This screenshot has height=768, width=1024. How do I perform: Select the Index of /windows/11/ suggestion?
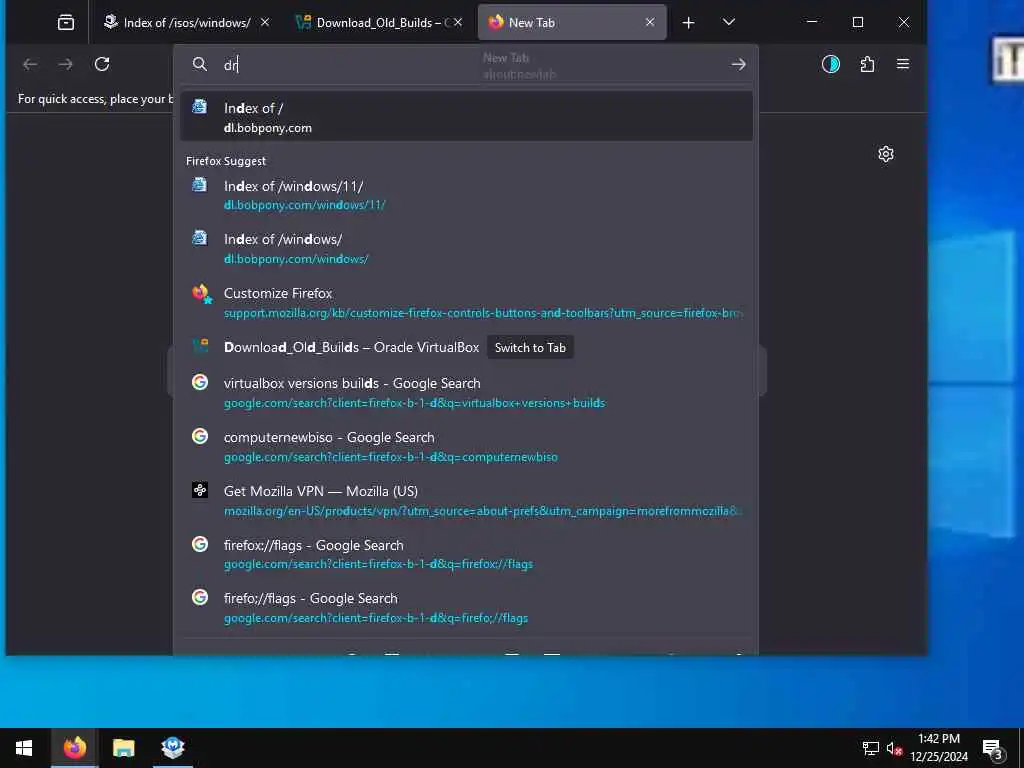point(466,195)
